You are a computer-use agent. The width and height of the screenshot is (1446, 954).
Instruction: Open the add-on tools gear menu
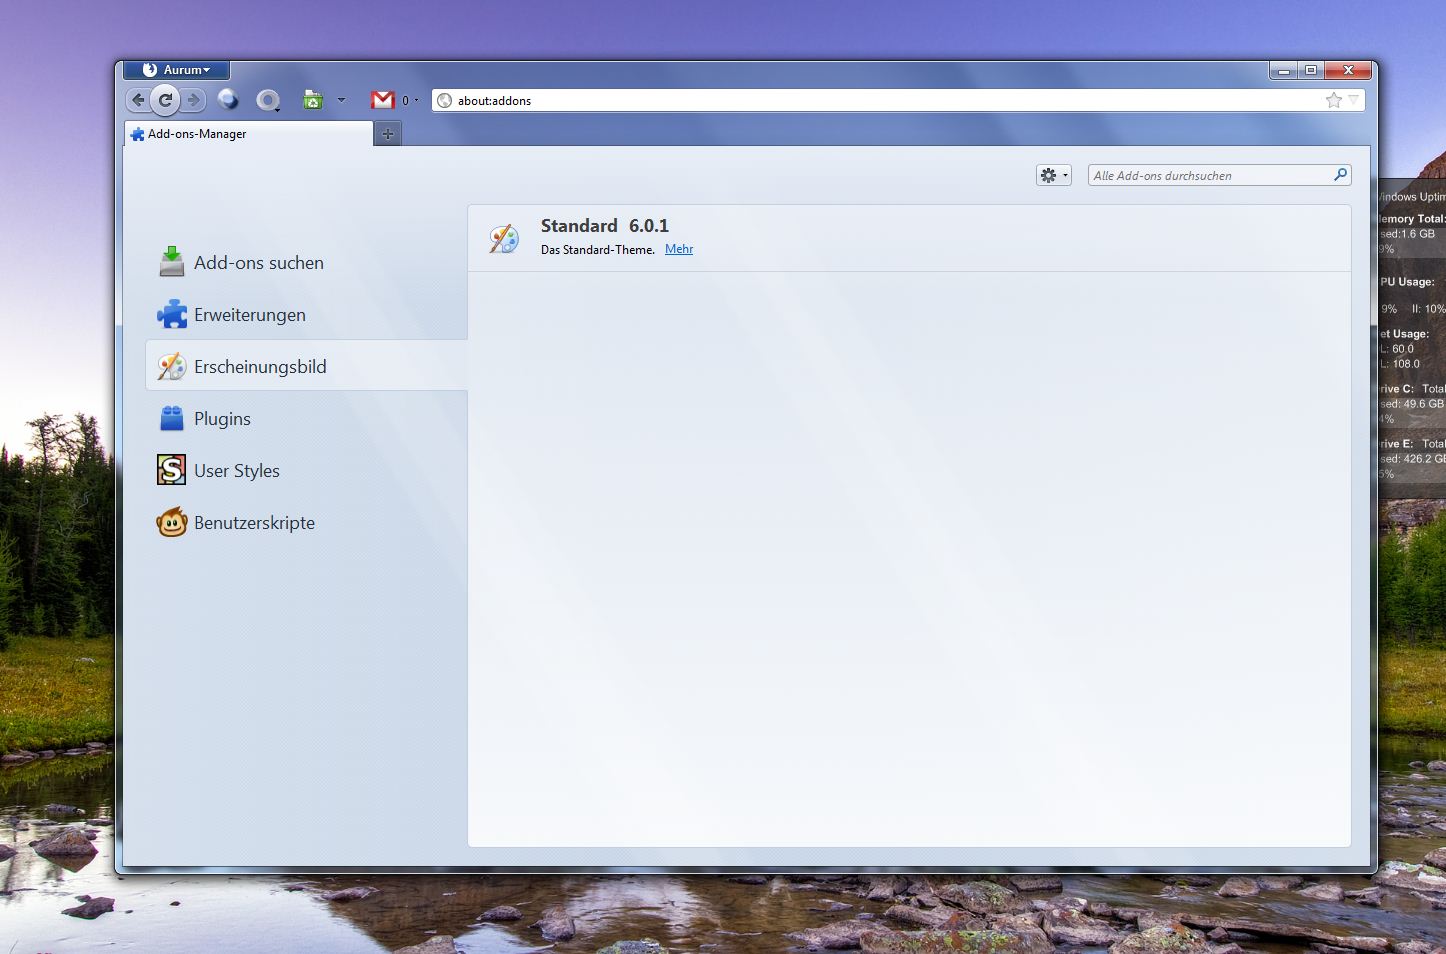(1054, 175)
